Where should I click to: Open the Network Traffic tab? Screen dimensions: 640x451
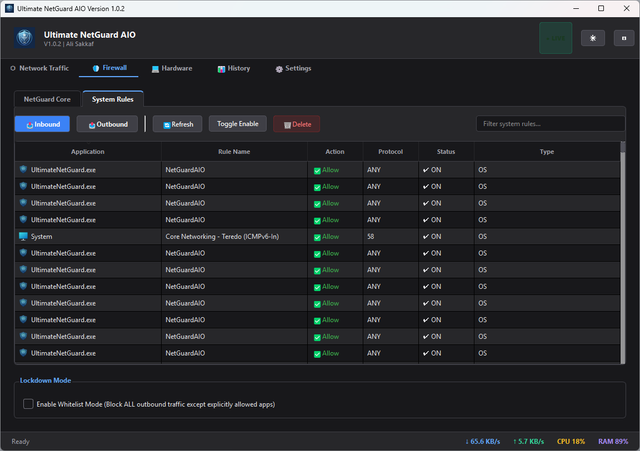(x=40, y=68)
